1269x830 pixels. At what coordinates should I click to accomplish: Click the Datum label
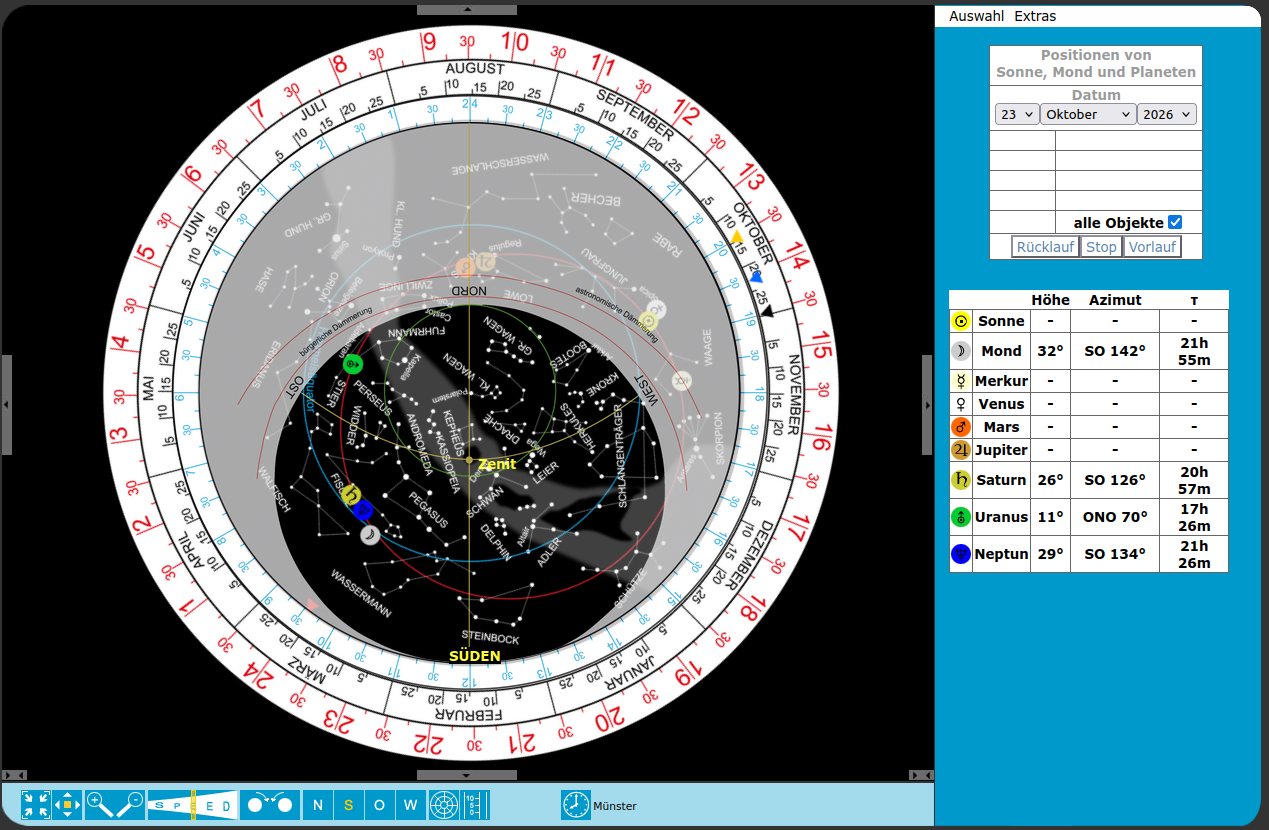(1096, 95)
